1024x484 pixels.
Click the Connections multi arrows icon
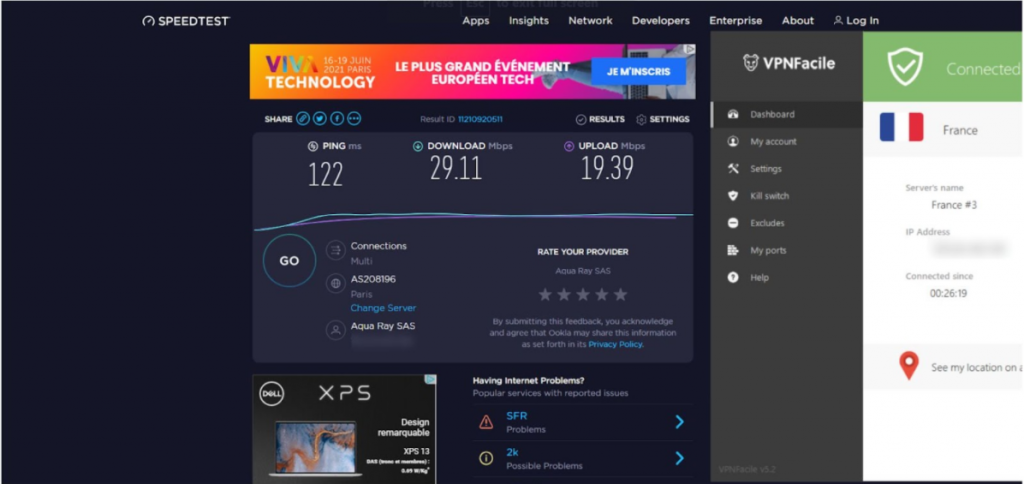336,250
